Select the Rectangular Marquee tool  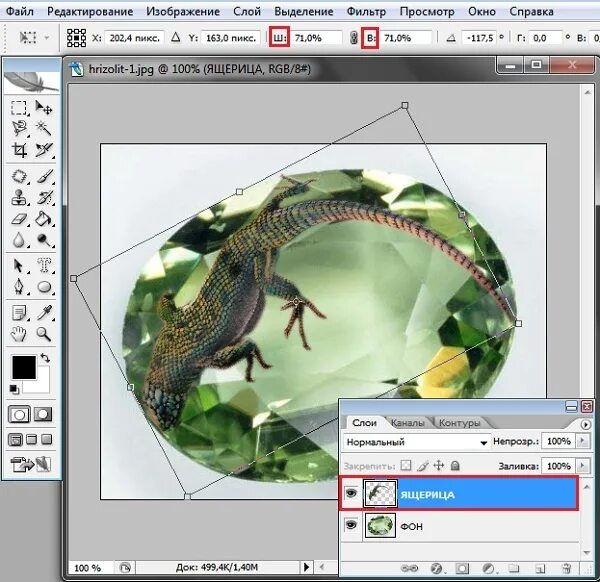18,108
